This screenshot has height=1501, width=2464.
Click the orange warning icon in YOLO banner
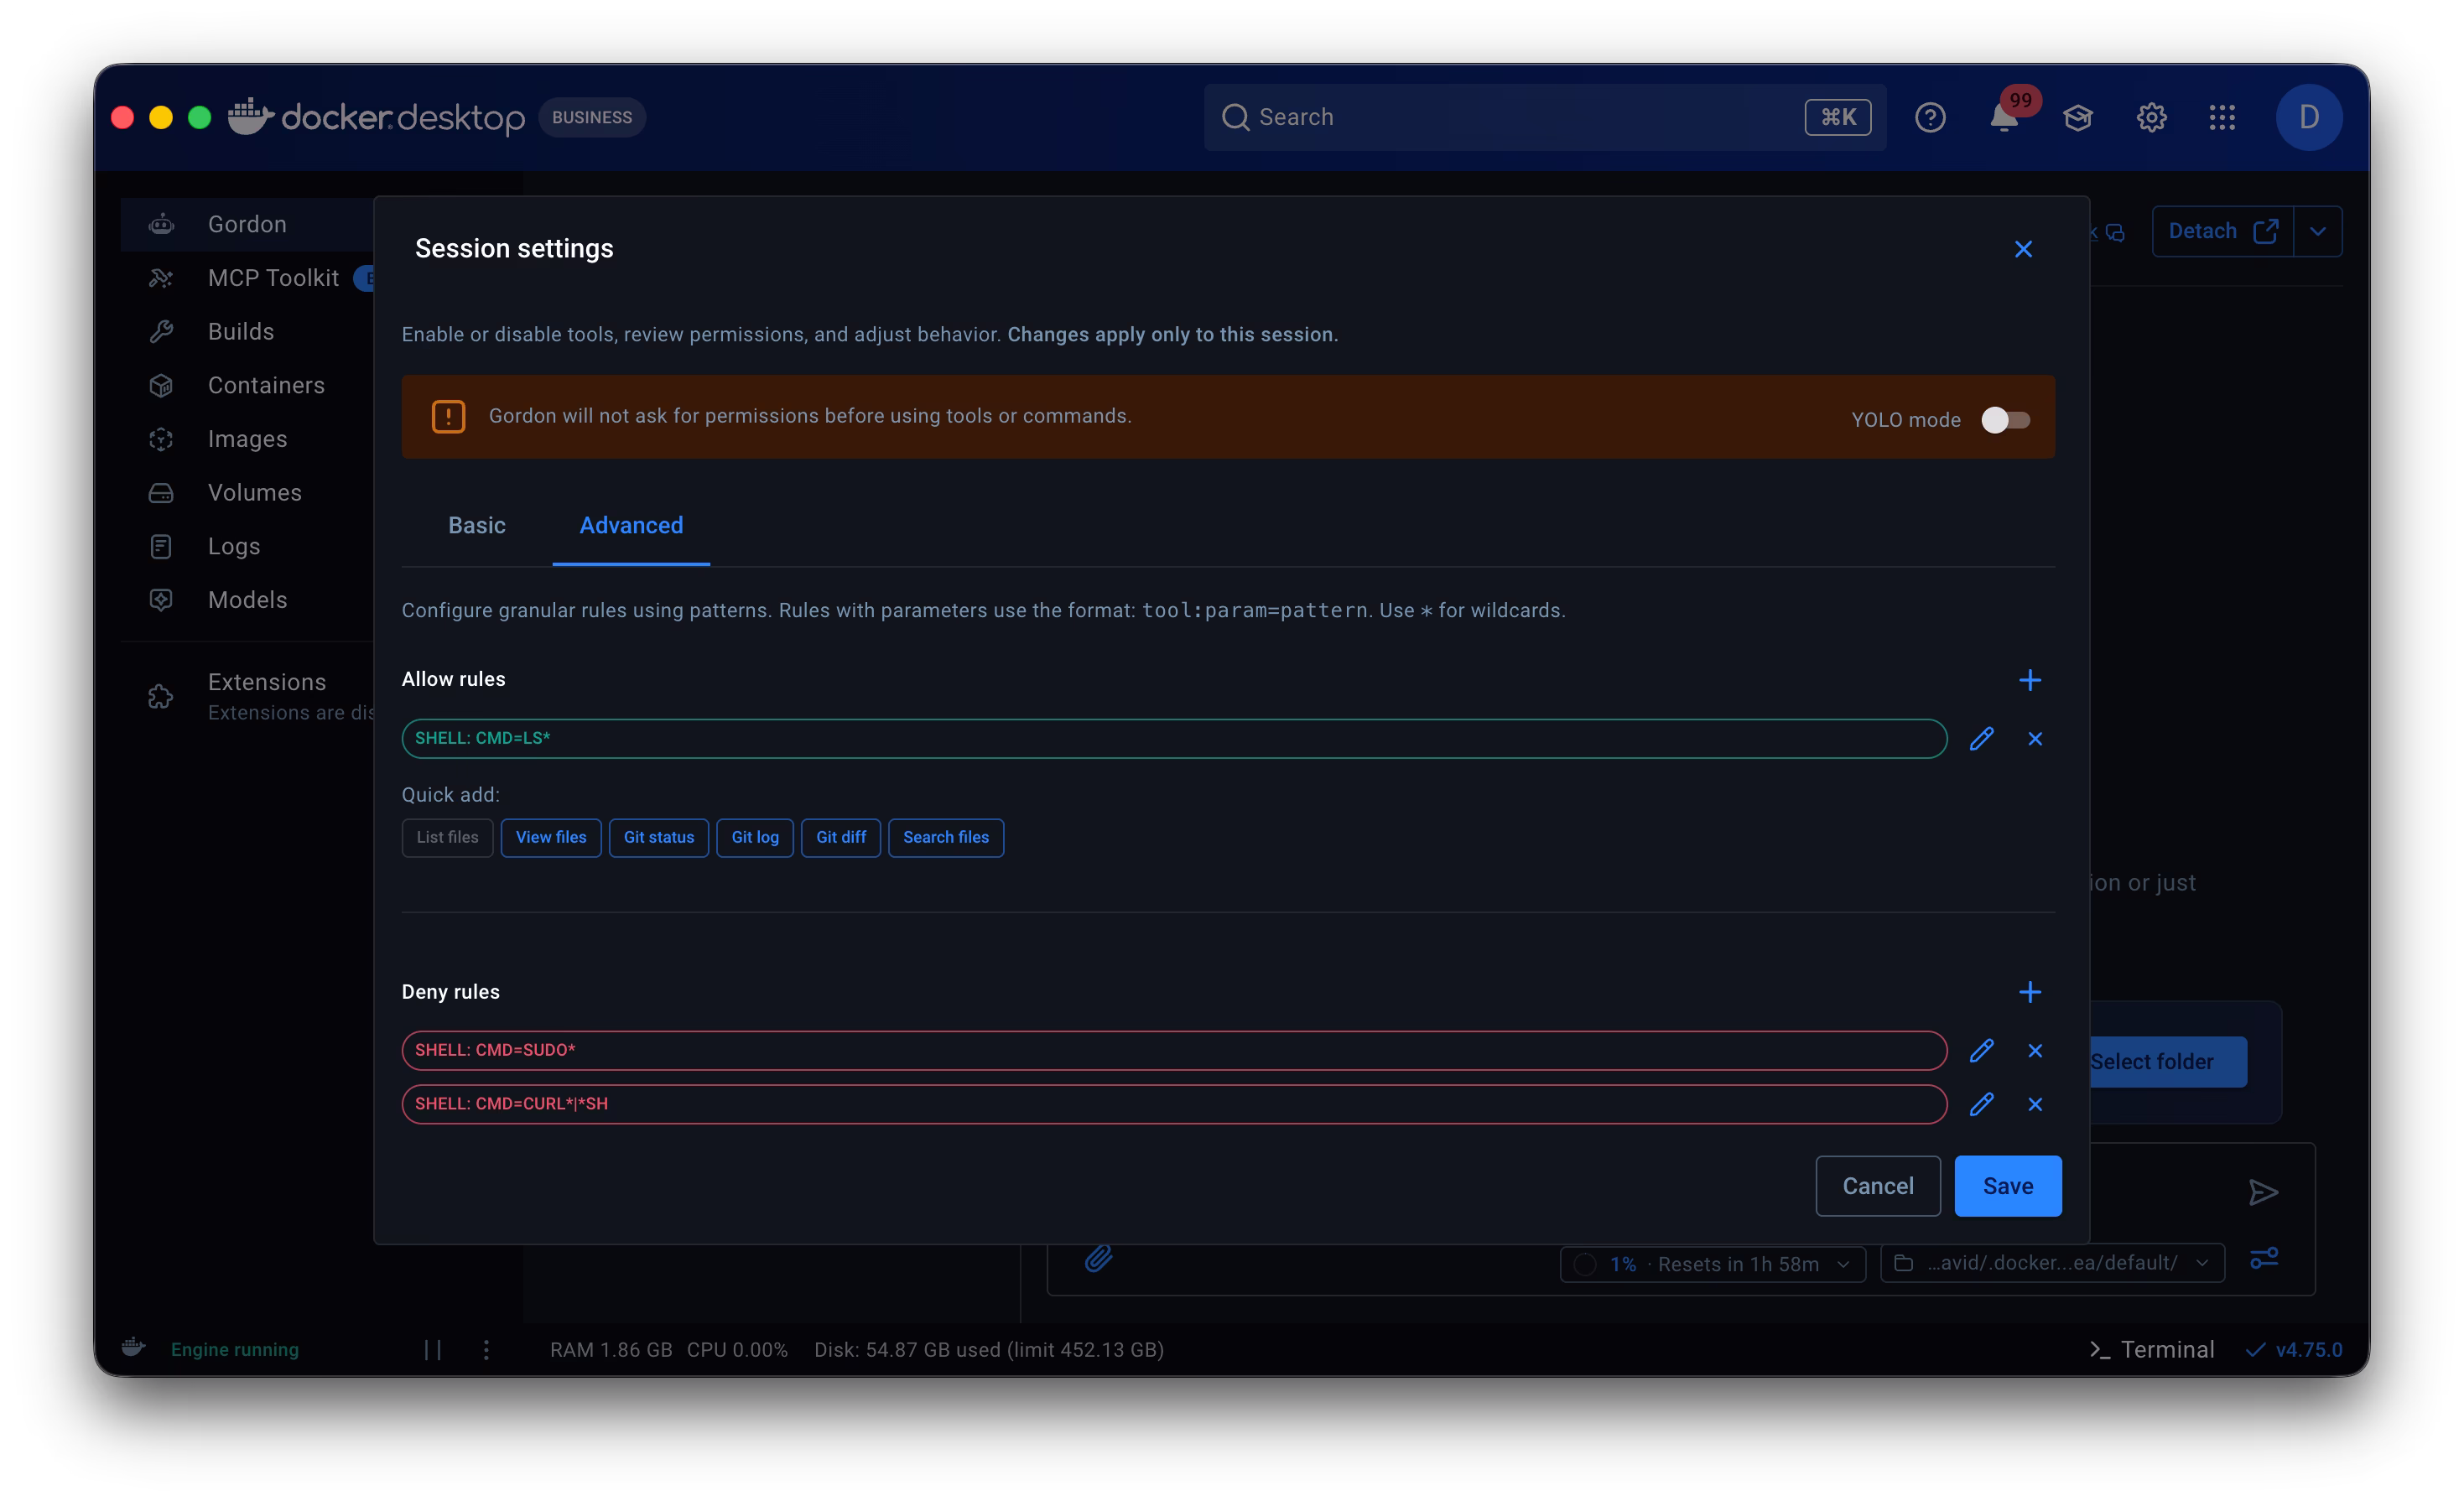click(448, 416)
